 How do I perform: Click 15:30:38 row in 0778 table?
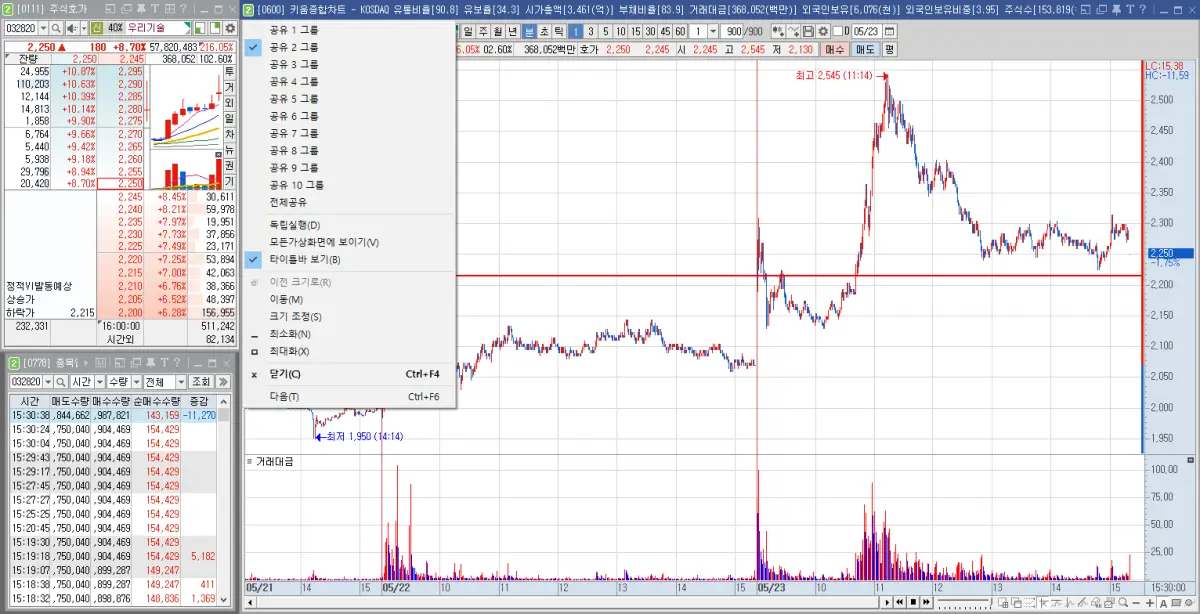(x=112, y=415)
